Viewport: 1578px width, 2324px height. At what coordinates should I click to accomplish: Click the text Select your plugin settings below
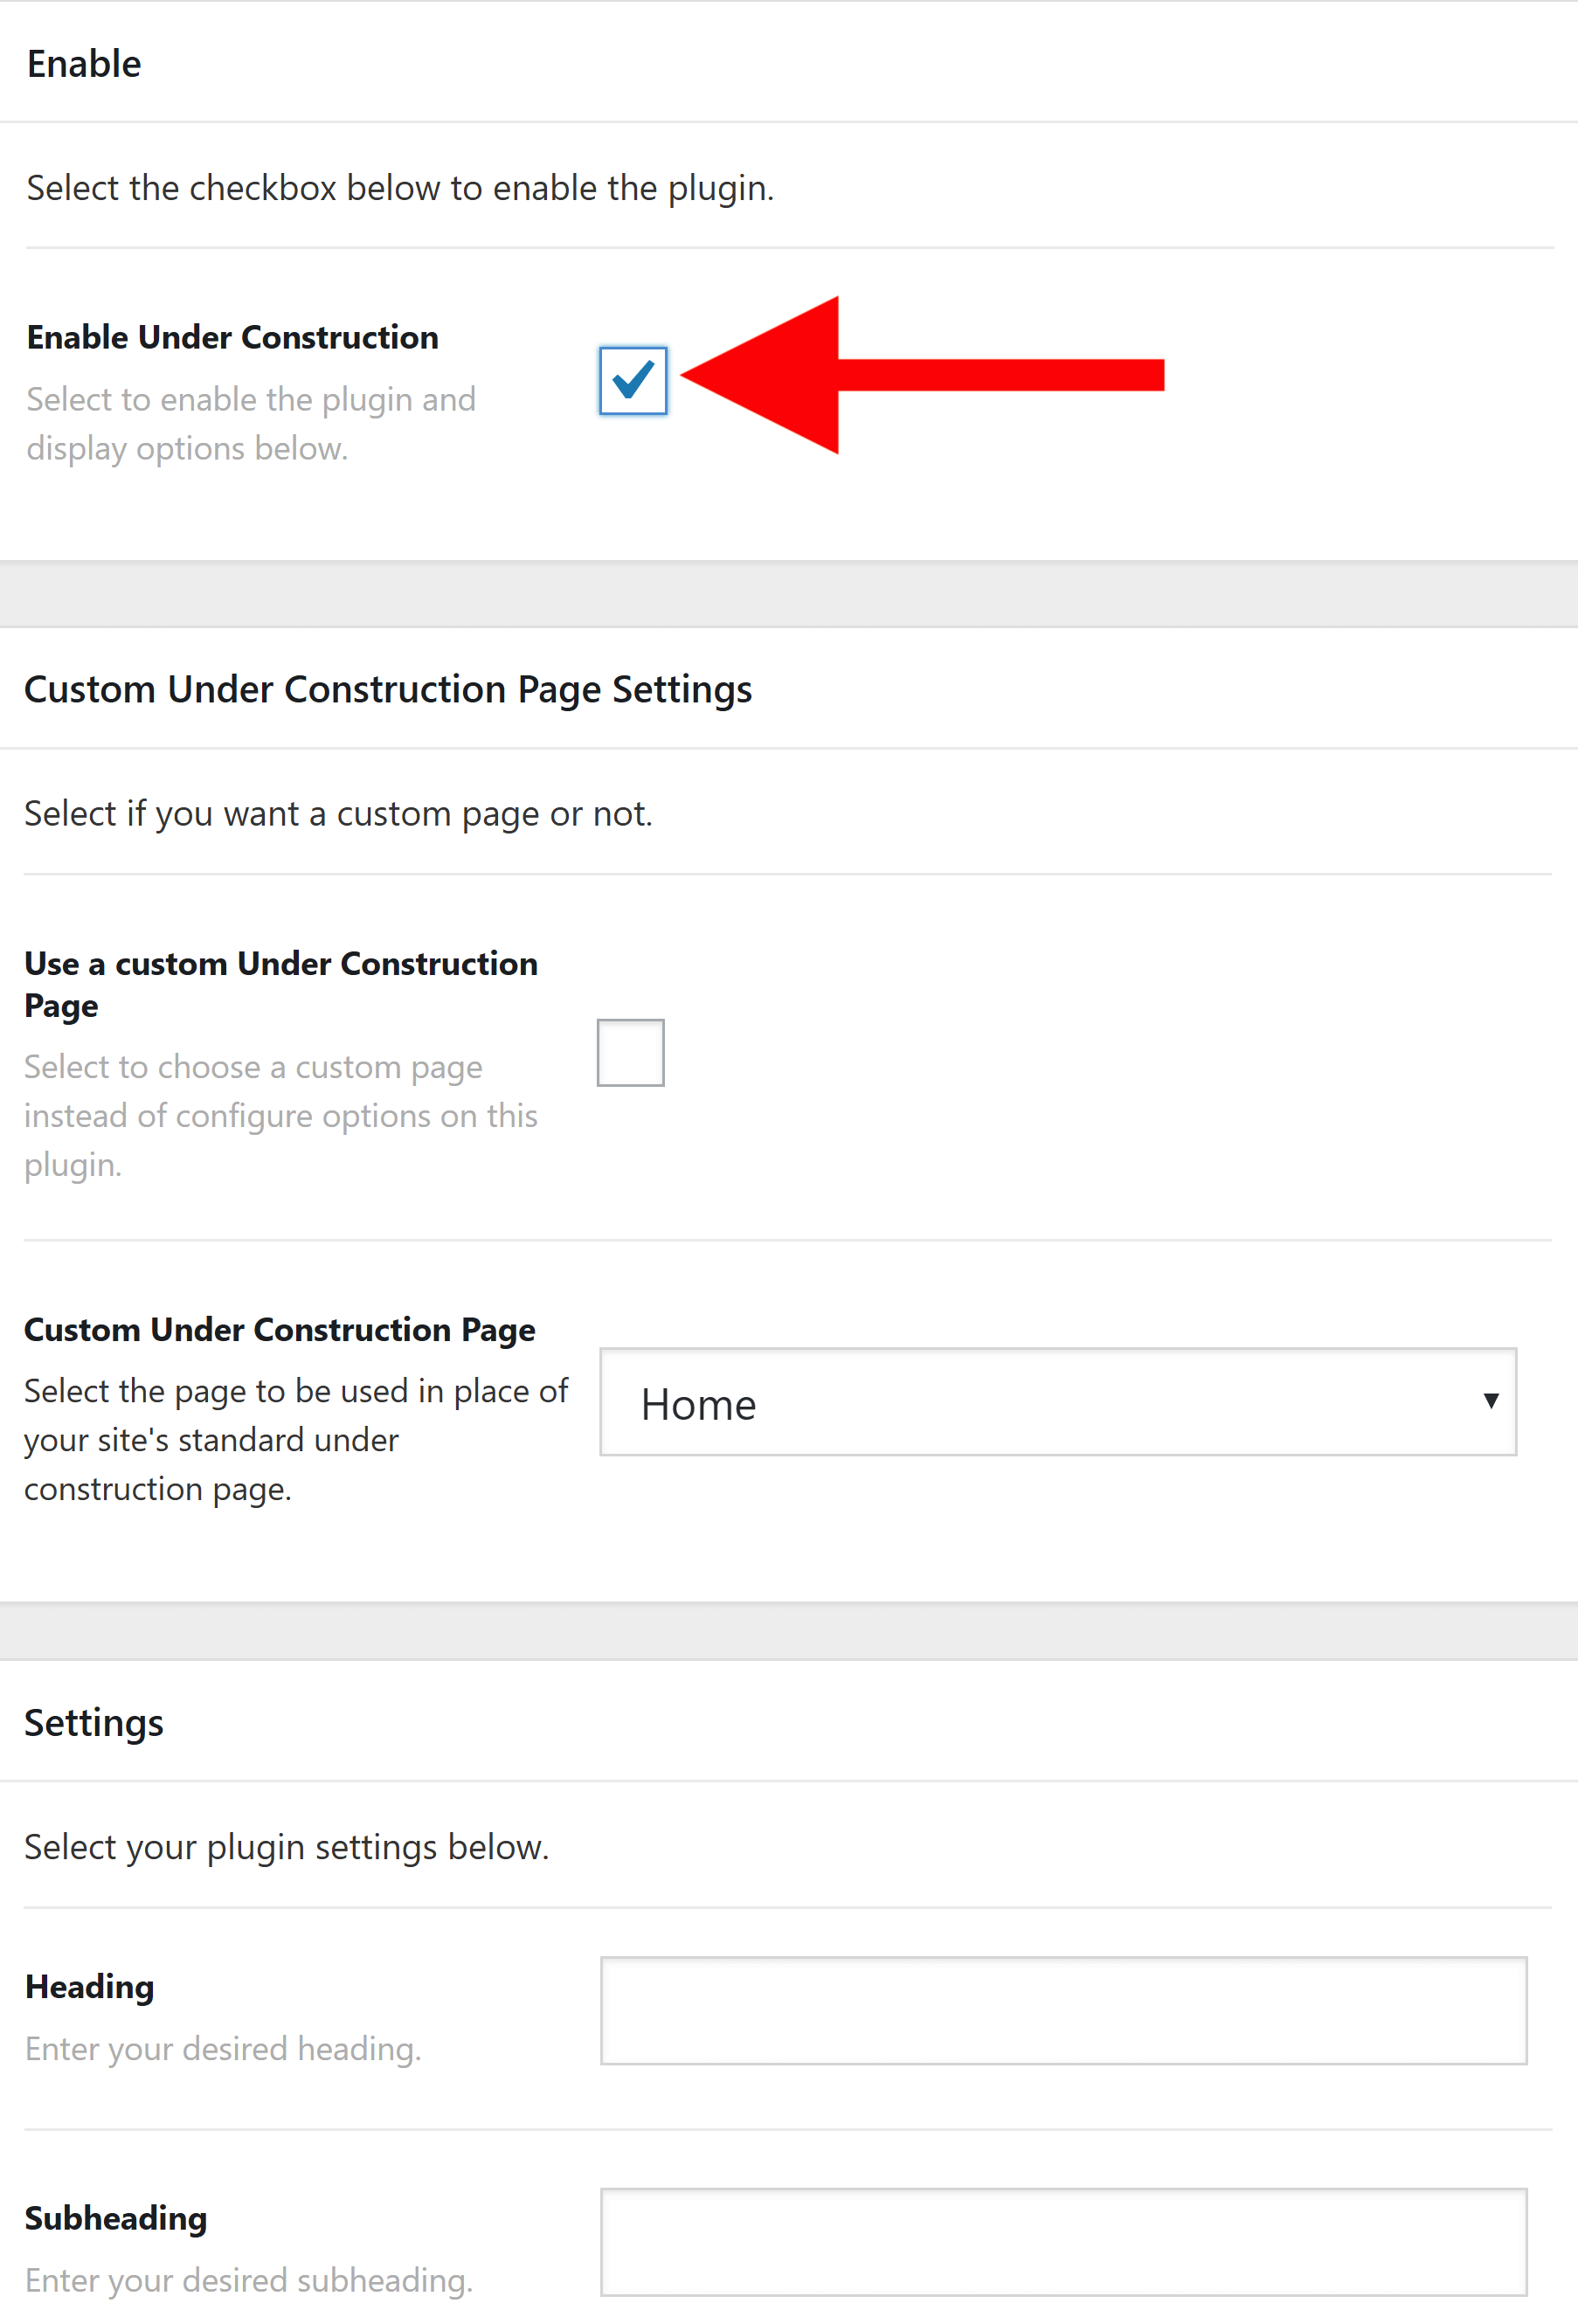pos(286,1846)
